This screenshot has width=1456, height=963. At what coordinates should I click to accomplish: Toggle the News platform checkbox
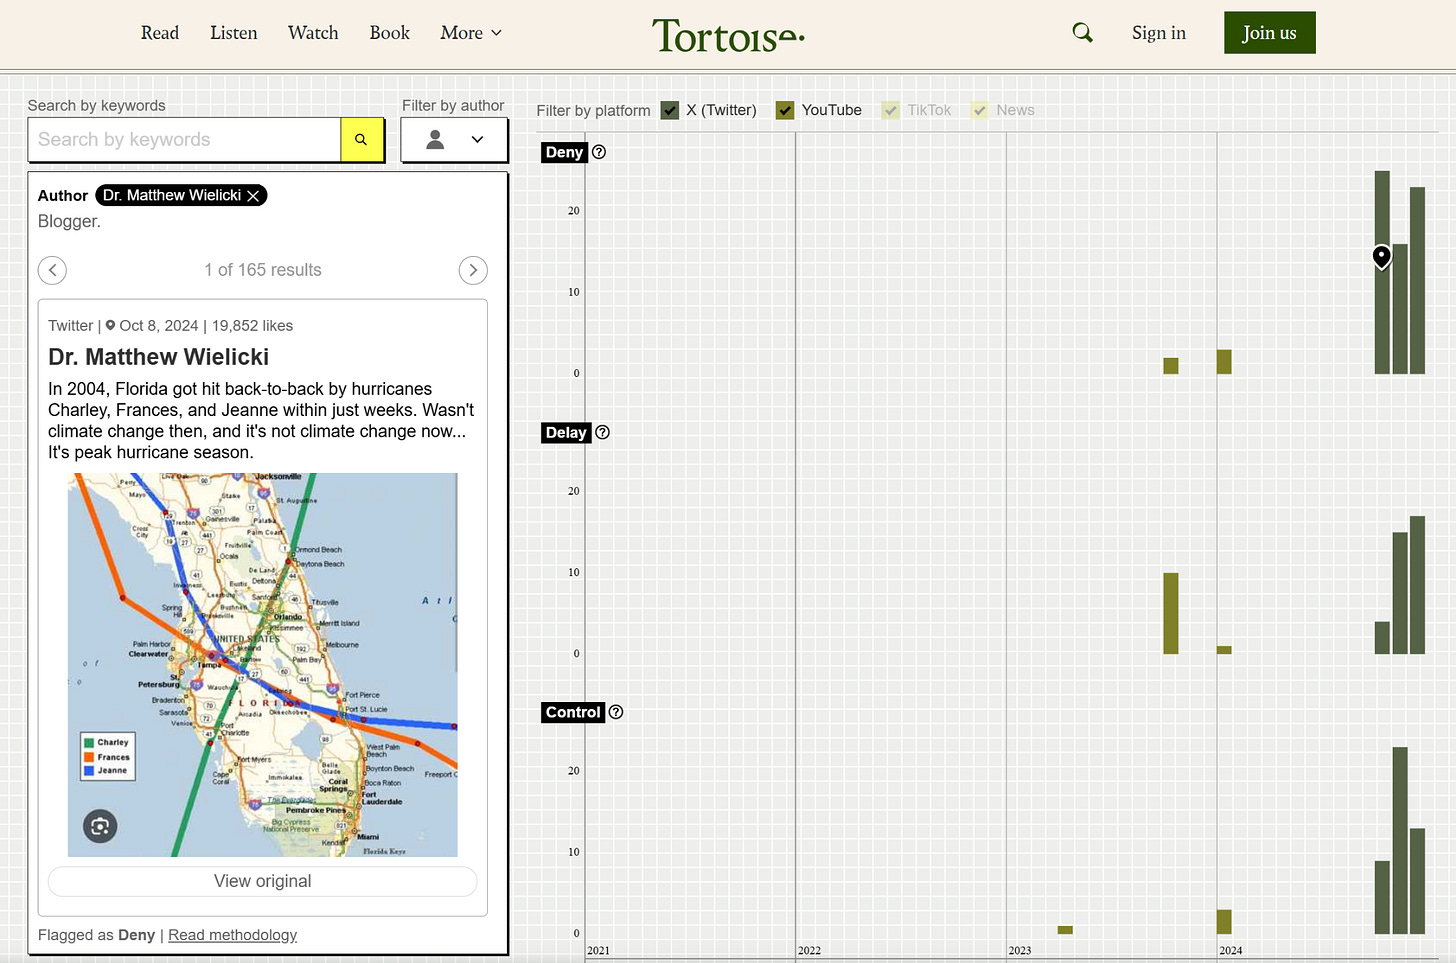(980, 110)
